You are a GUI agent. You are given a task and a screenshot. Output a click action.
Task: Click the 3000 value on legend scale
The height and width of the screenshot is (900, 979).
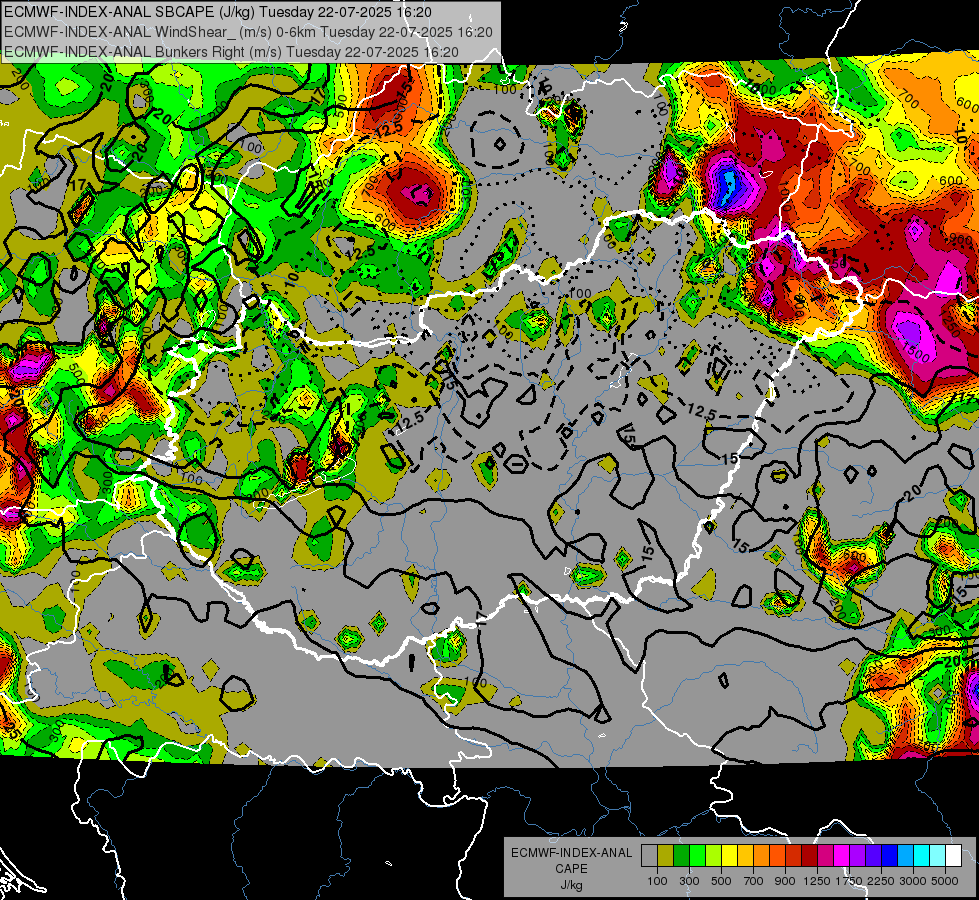913,881
